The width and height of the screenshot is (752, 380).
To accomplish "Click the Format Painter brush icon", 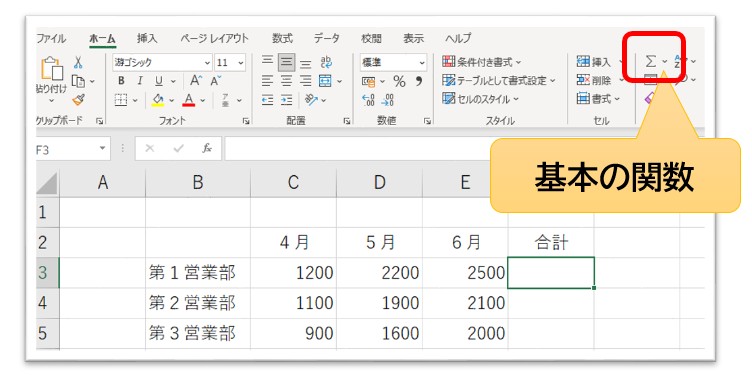I will point(78,100).
